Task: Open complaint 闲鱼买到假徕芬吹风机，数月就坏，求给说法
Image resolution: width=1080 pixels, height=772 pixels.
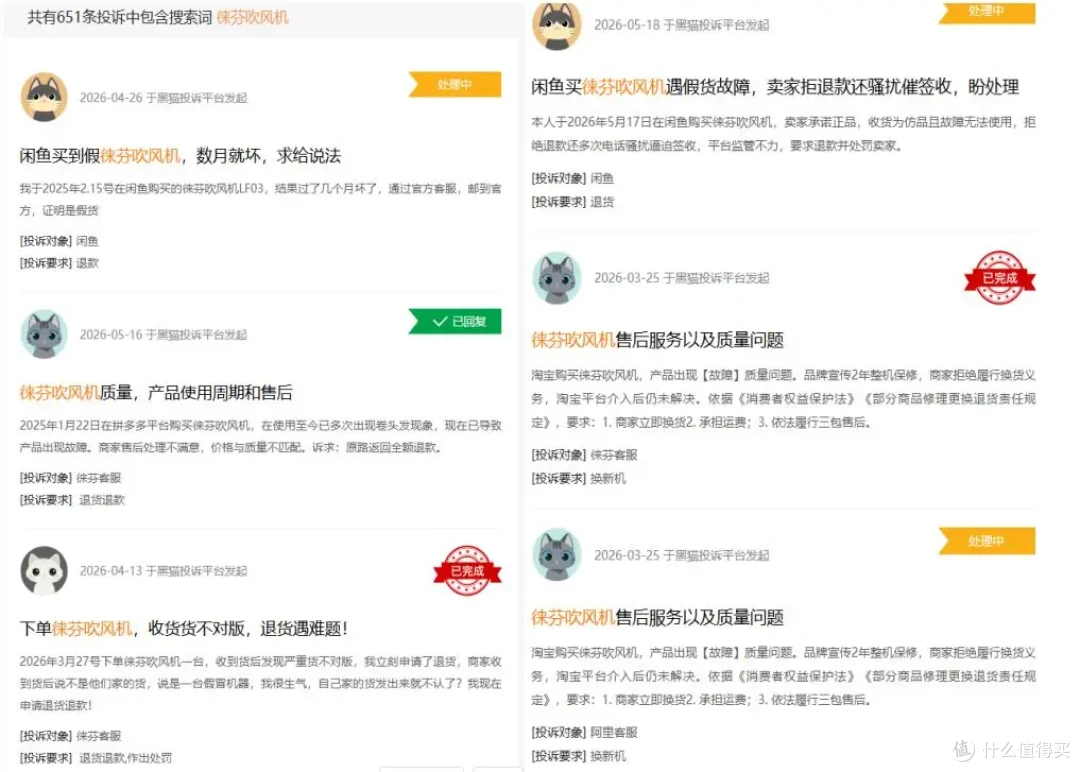Action: pos(180,156)
